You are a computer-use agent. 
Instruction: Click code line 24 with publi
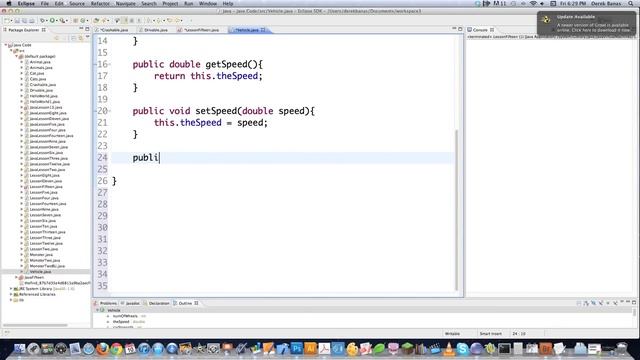coord(282,158)
